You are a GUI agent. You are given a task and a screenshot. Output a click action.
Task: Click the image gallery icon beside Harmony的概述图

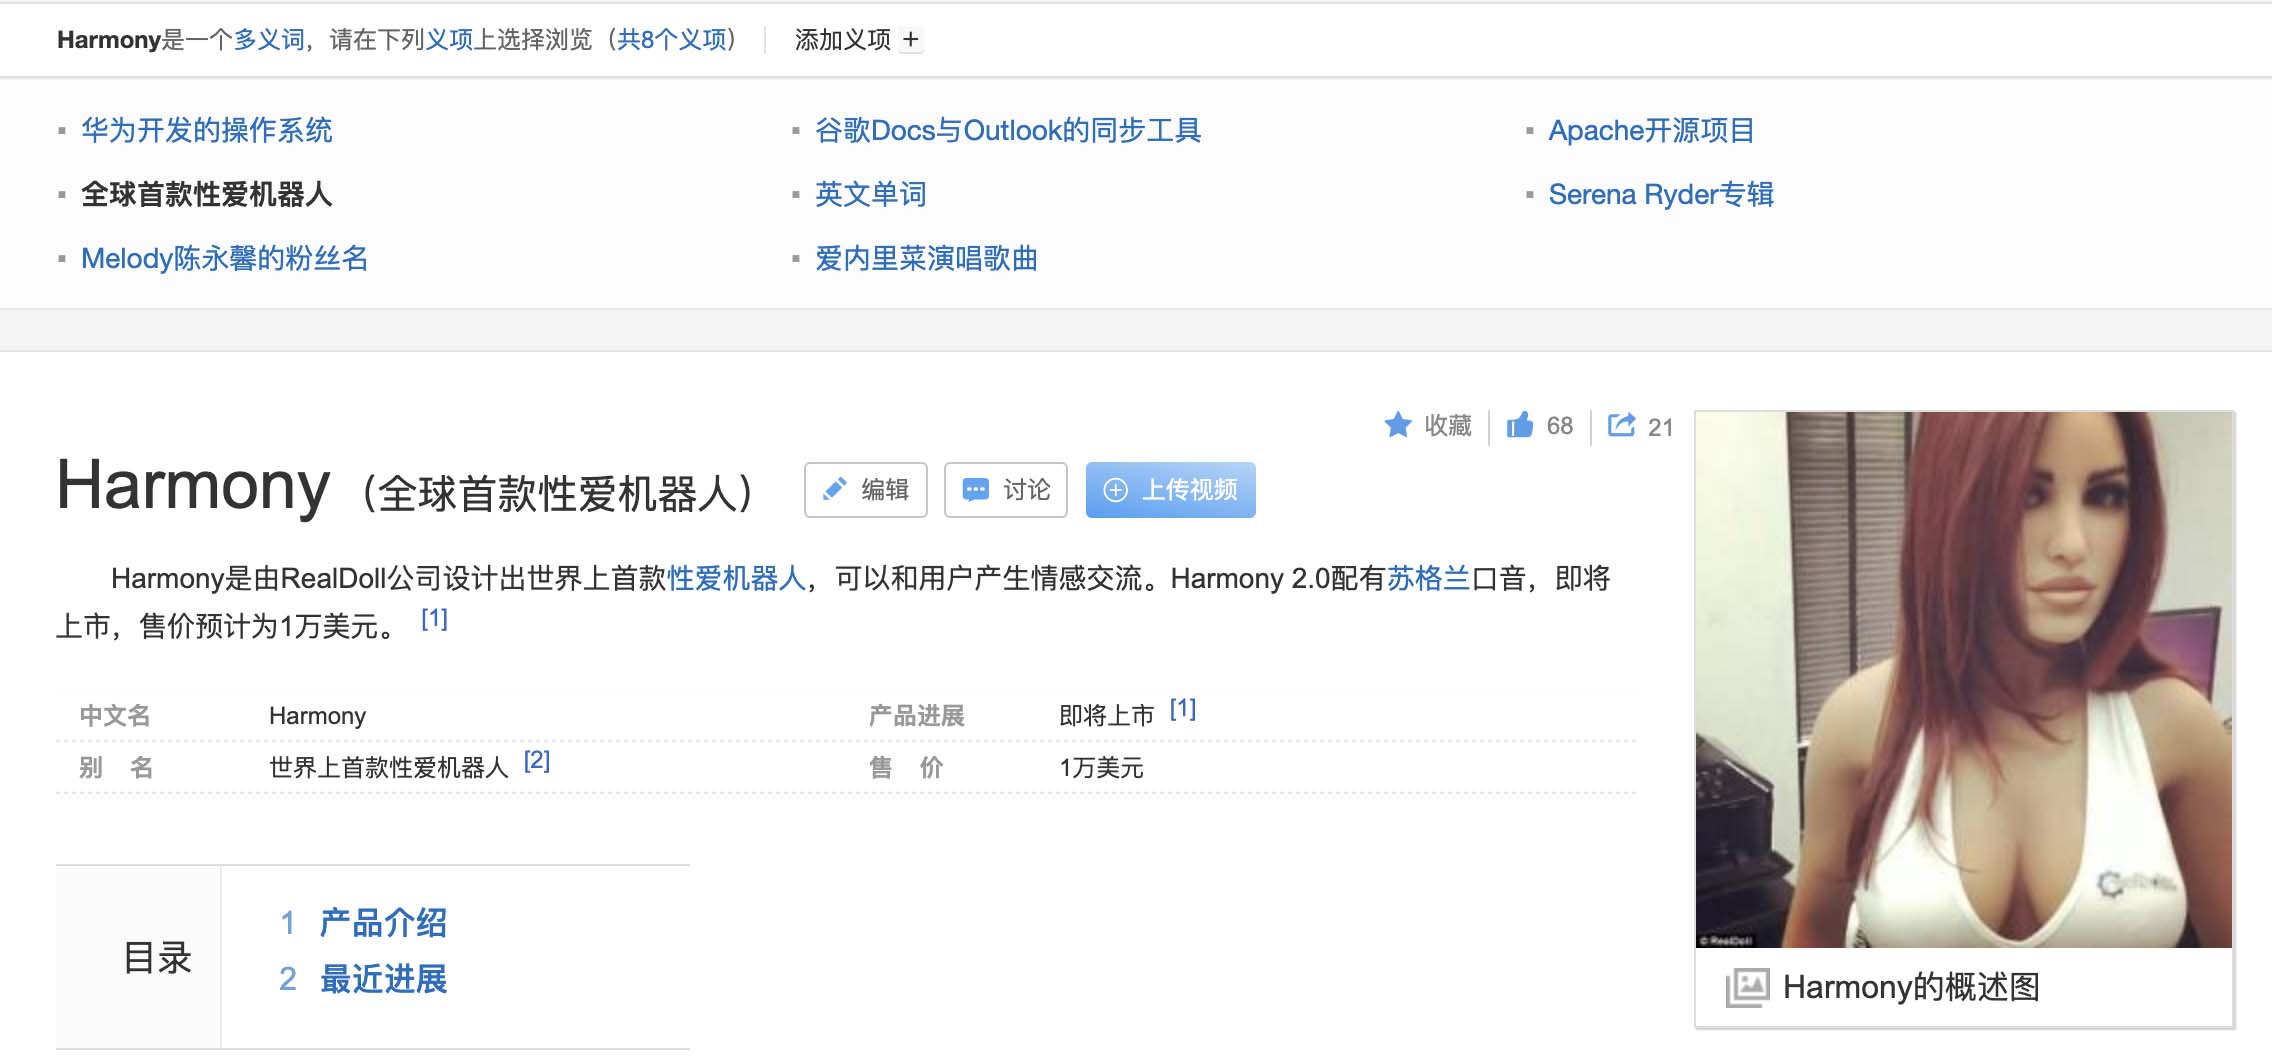pyautogui.click(x=1747, y=988)
